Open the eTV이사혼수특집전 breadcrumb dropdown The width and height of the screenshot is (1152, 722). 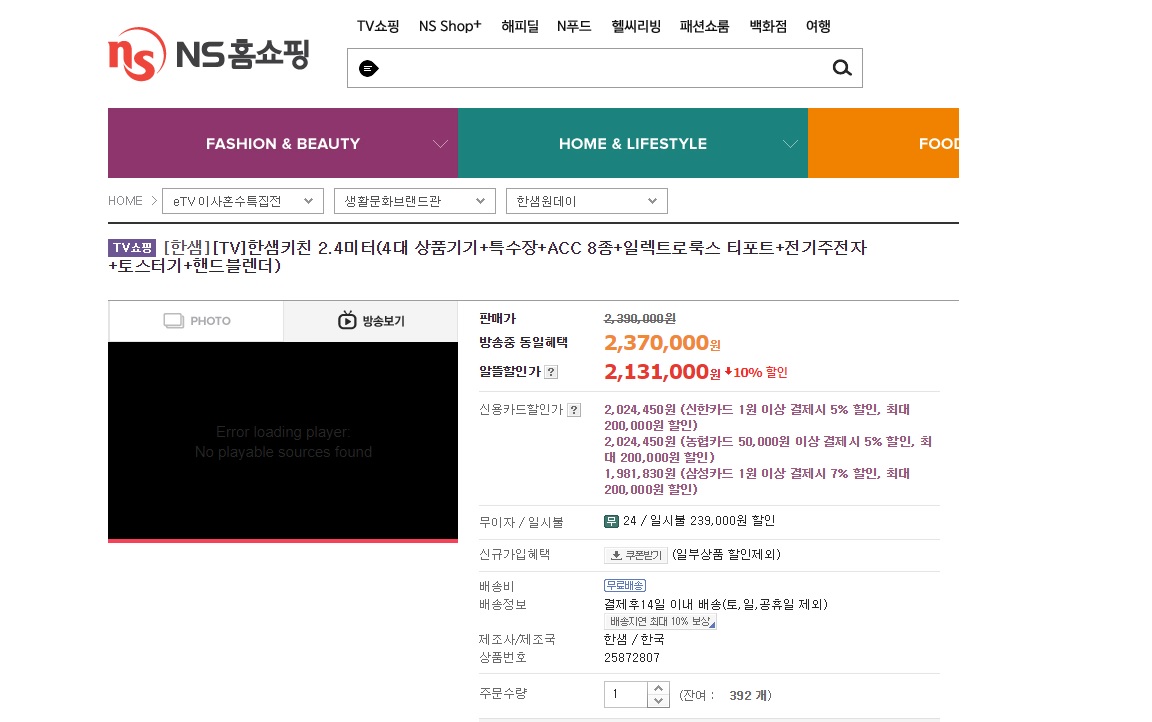point(244,201)
